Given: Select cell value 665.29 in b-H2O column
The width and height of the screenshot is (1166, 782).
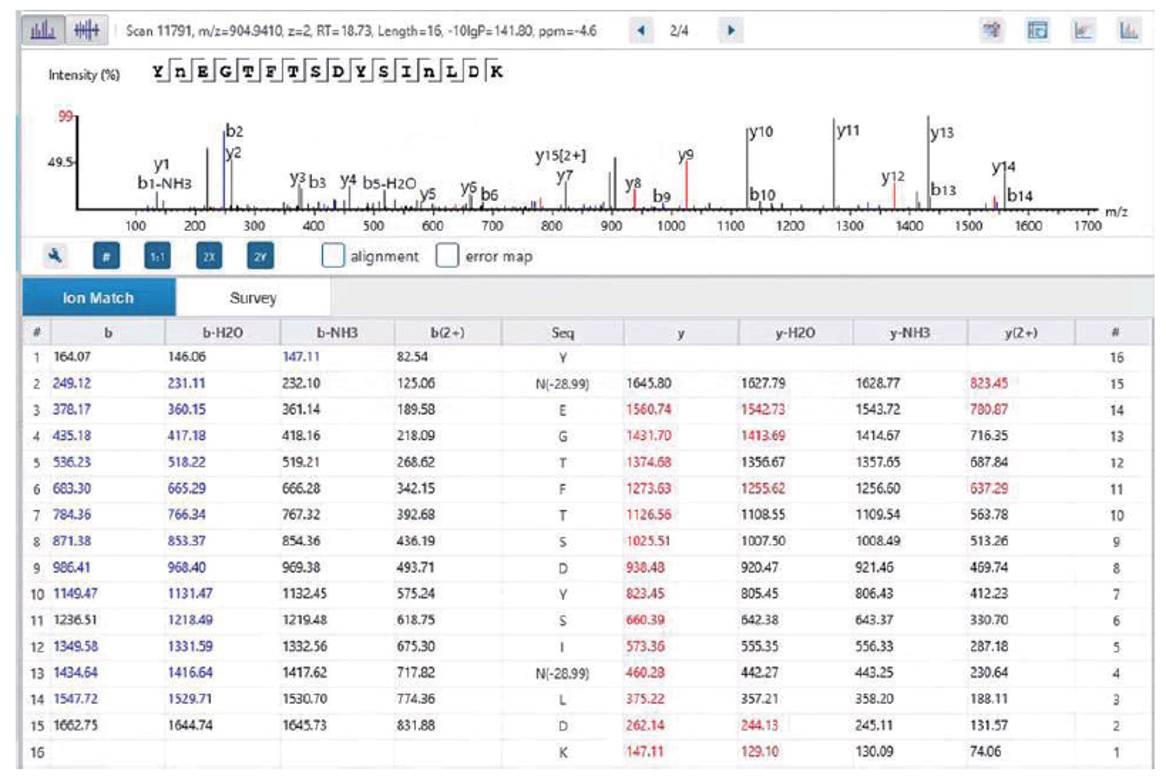Looking at the screenshot, I should pos(187,488).
